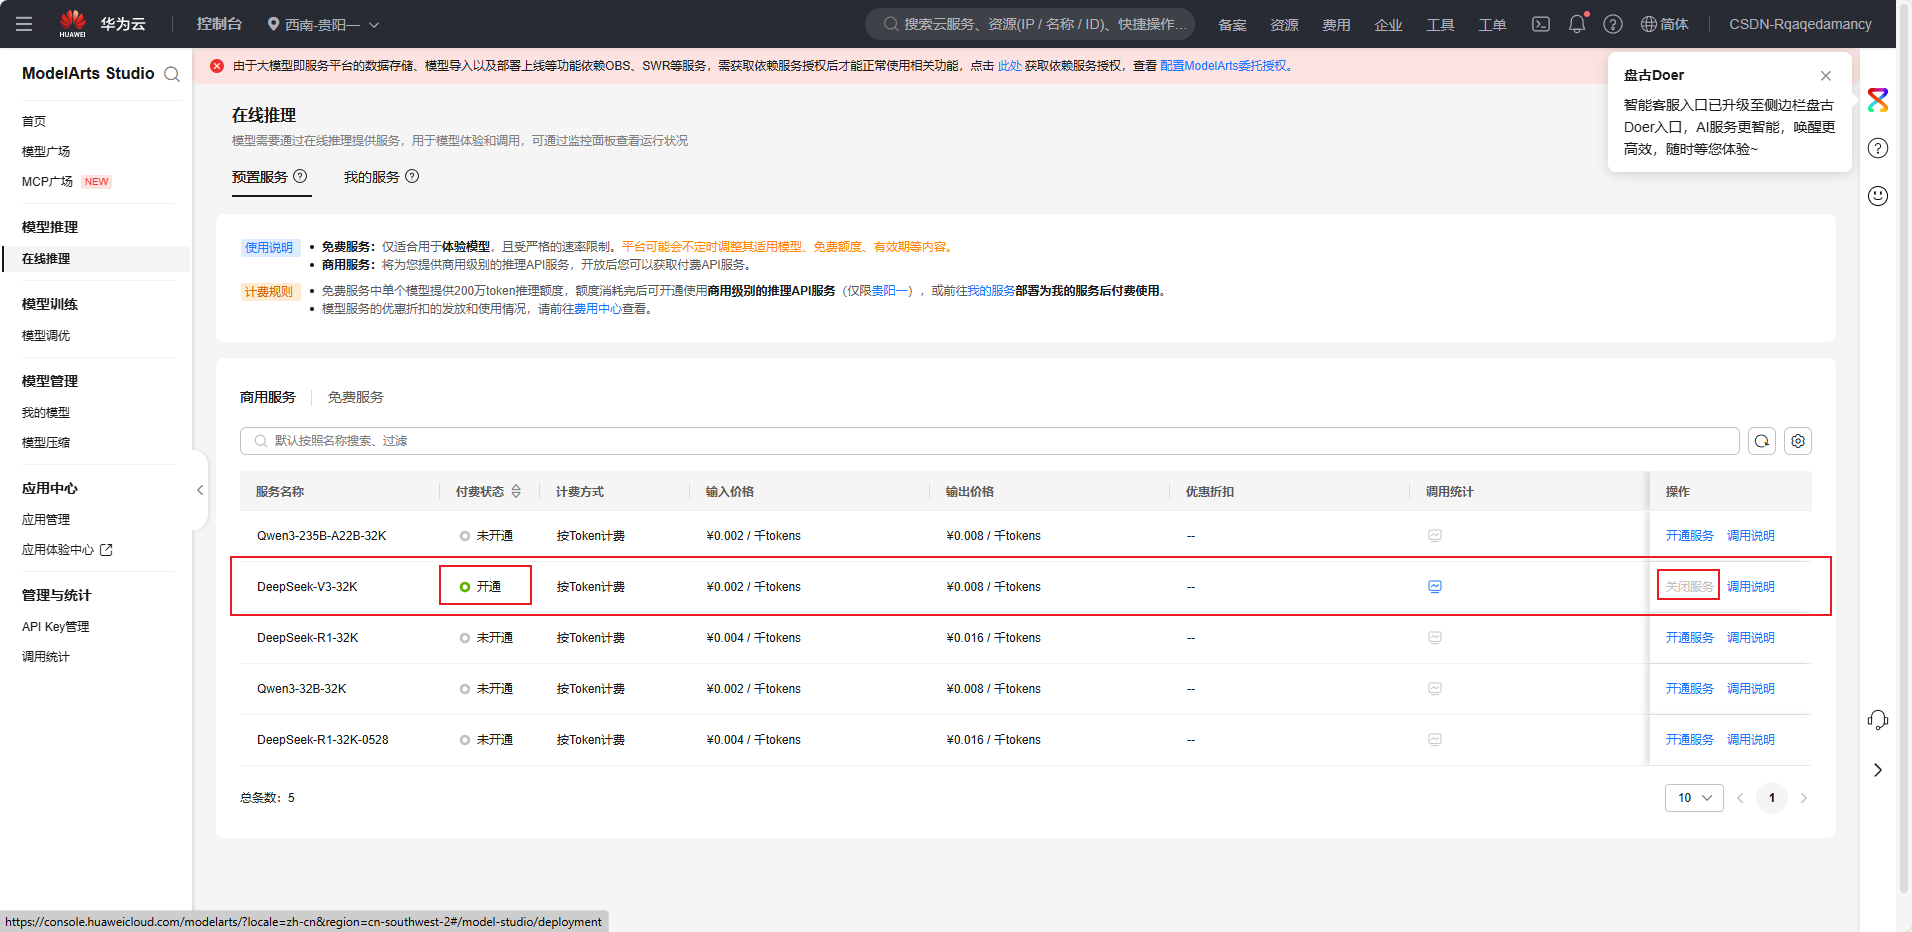Image resolution: width=1912 pixels, height=932 pixels.
Task: Open API Key管理 in sidebar
Action: pos(56,626)
